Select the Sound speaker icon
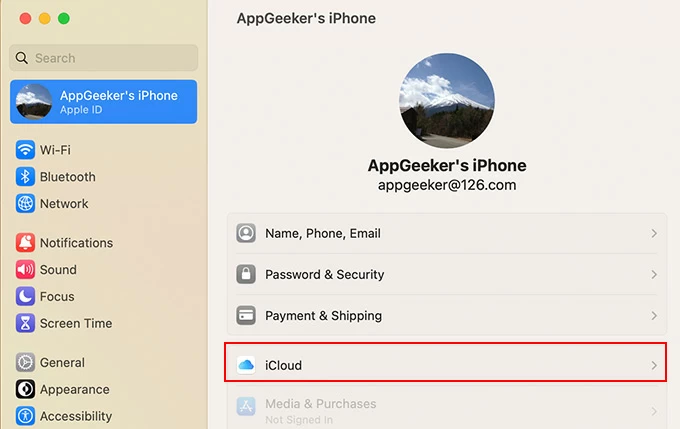 coord(26,270)
